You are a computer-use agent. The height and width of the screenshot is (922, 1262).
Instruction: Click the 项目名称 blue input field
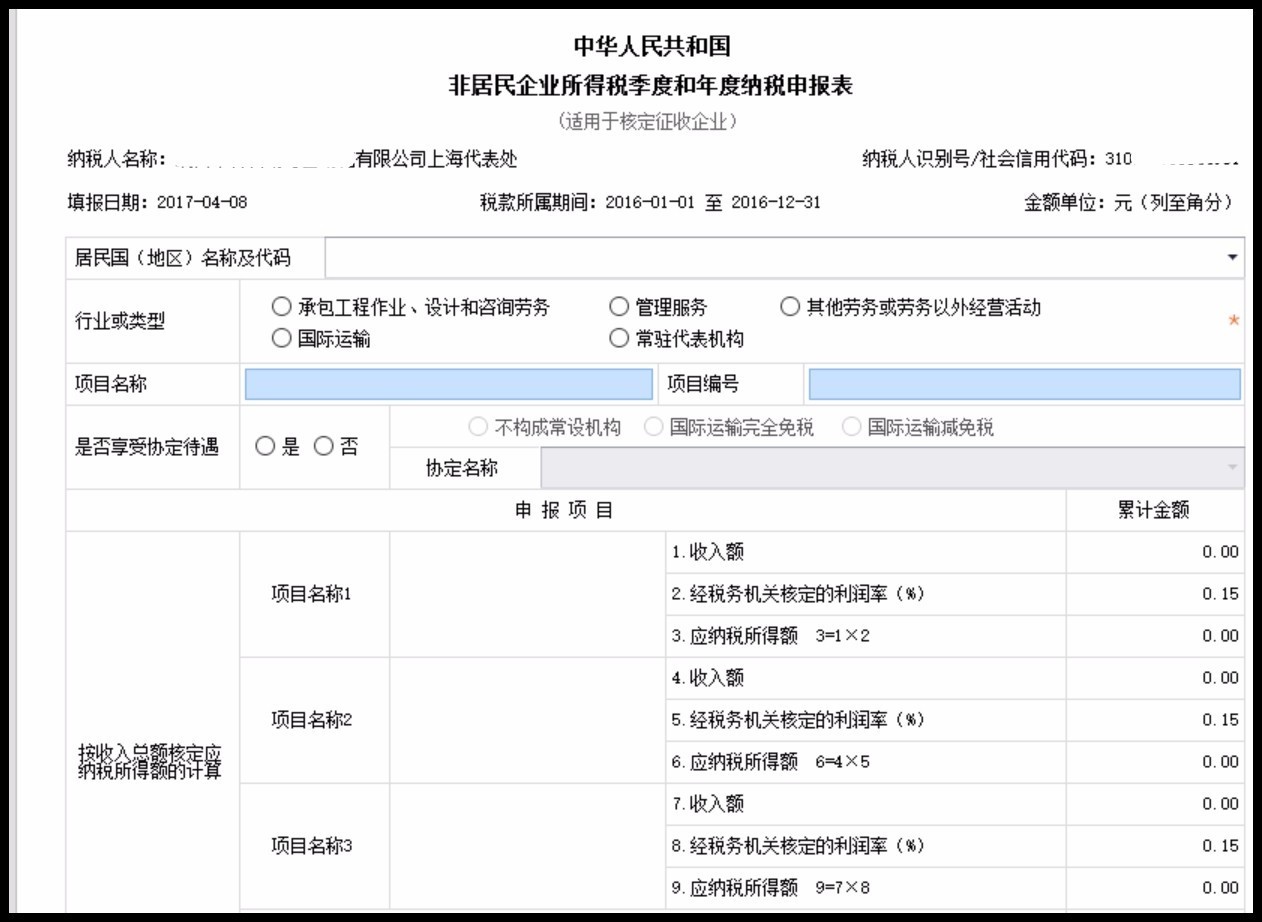[448, 385]
